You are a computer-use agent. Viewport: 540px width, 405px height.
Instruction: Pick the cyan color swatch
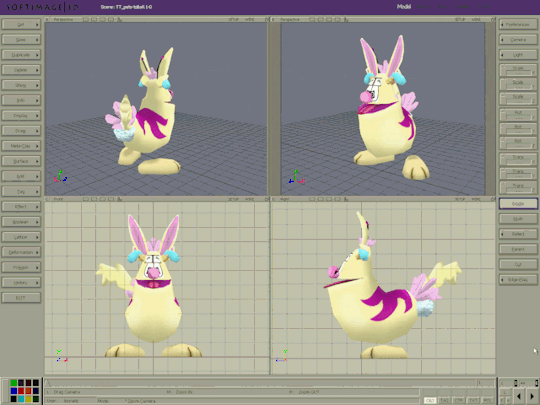click(x=21, y=398)
